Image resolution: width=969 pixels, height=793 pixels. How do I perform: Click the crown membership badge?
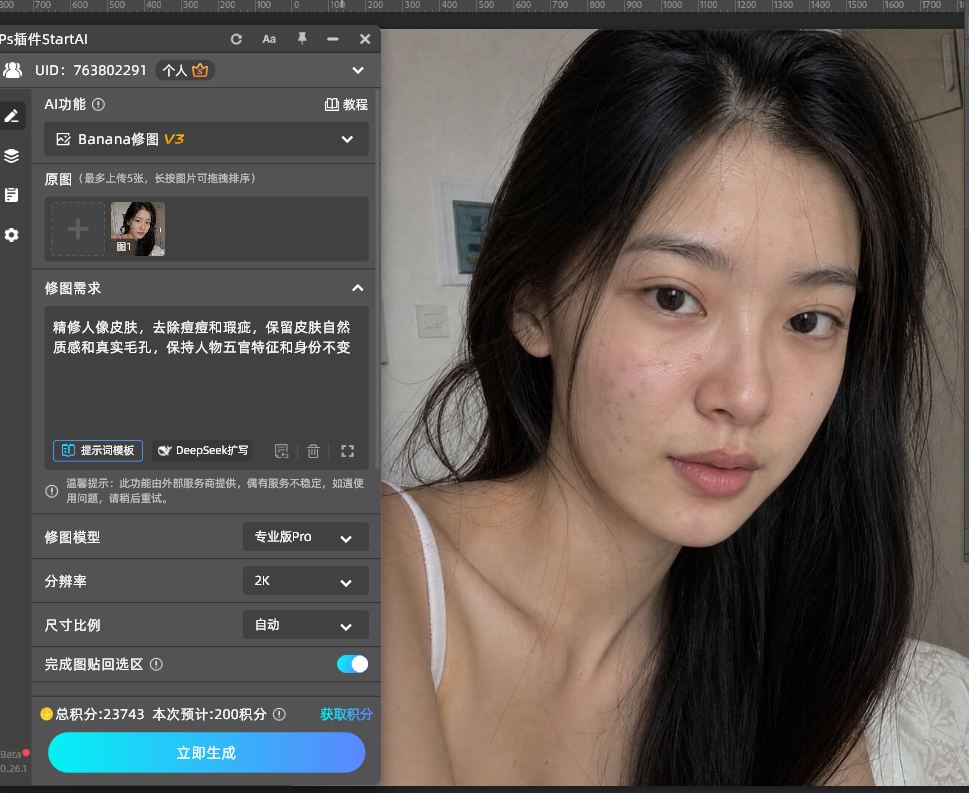tap(200, 70)
